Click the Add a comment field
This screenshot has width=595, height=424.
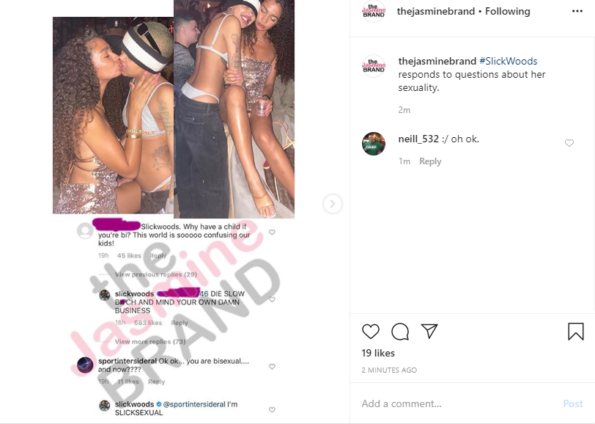(459, 404)
